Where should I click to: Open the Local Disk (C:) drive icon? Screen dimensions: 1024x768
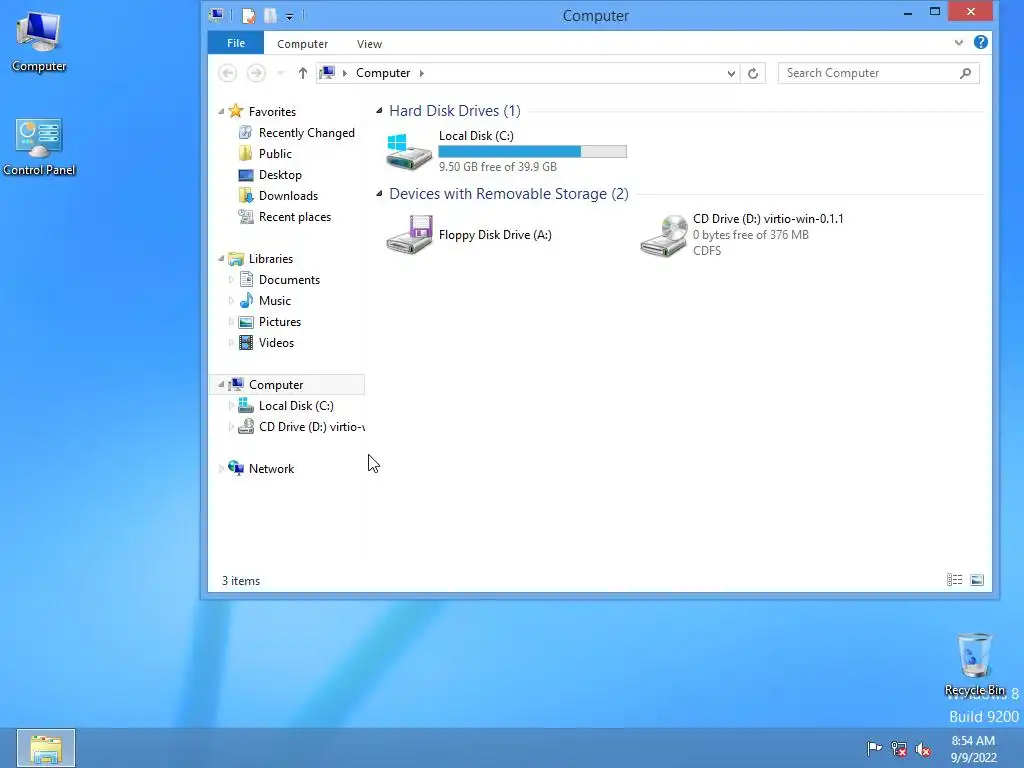click(x=409, y=152)
